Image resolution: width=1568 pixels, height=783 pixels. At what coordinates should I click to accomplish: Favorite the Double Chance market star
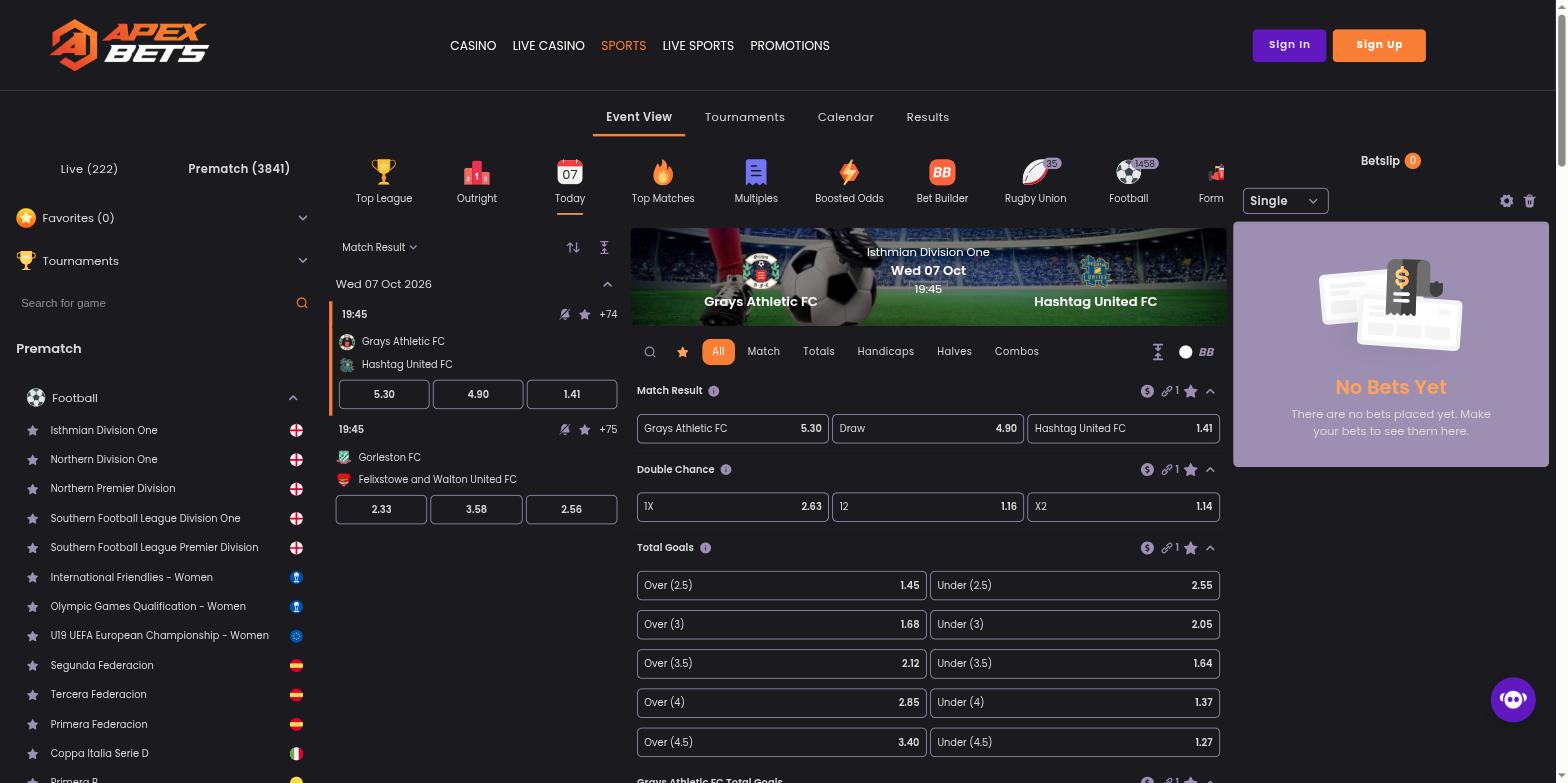[1191, 470]
